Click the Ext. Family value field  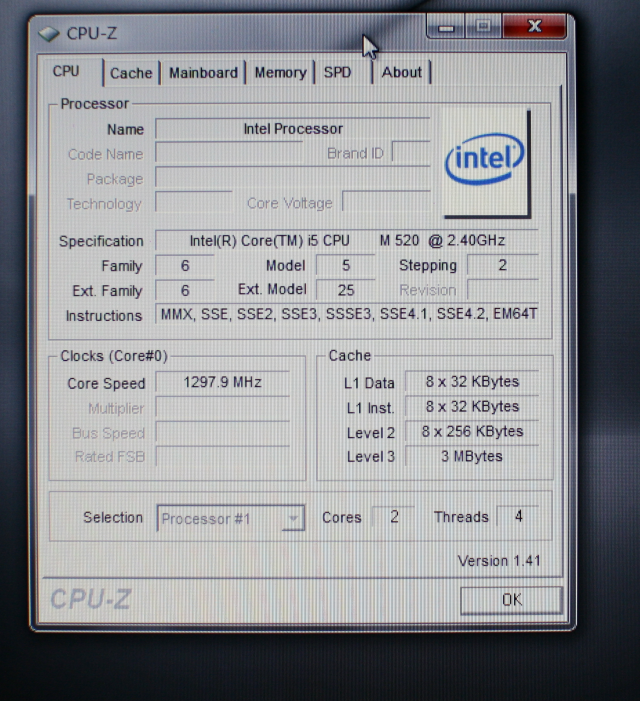pyautogui.click(x=185, y=291)
